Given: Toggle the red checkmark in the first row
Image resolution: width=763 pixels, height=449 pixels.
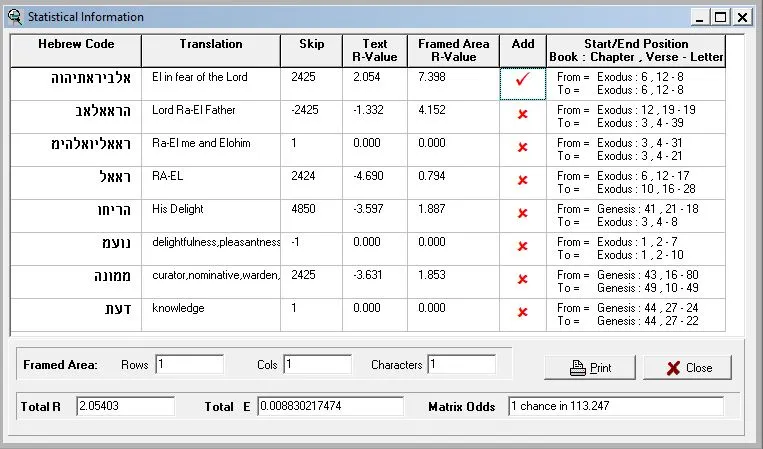Looking at the screenshot, I should coord(522,83).
